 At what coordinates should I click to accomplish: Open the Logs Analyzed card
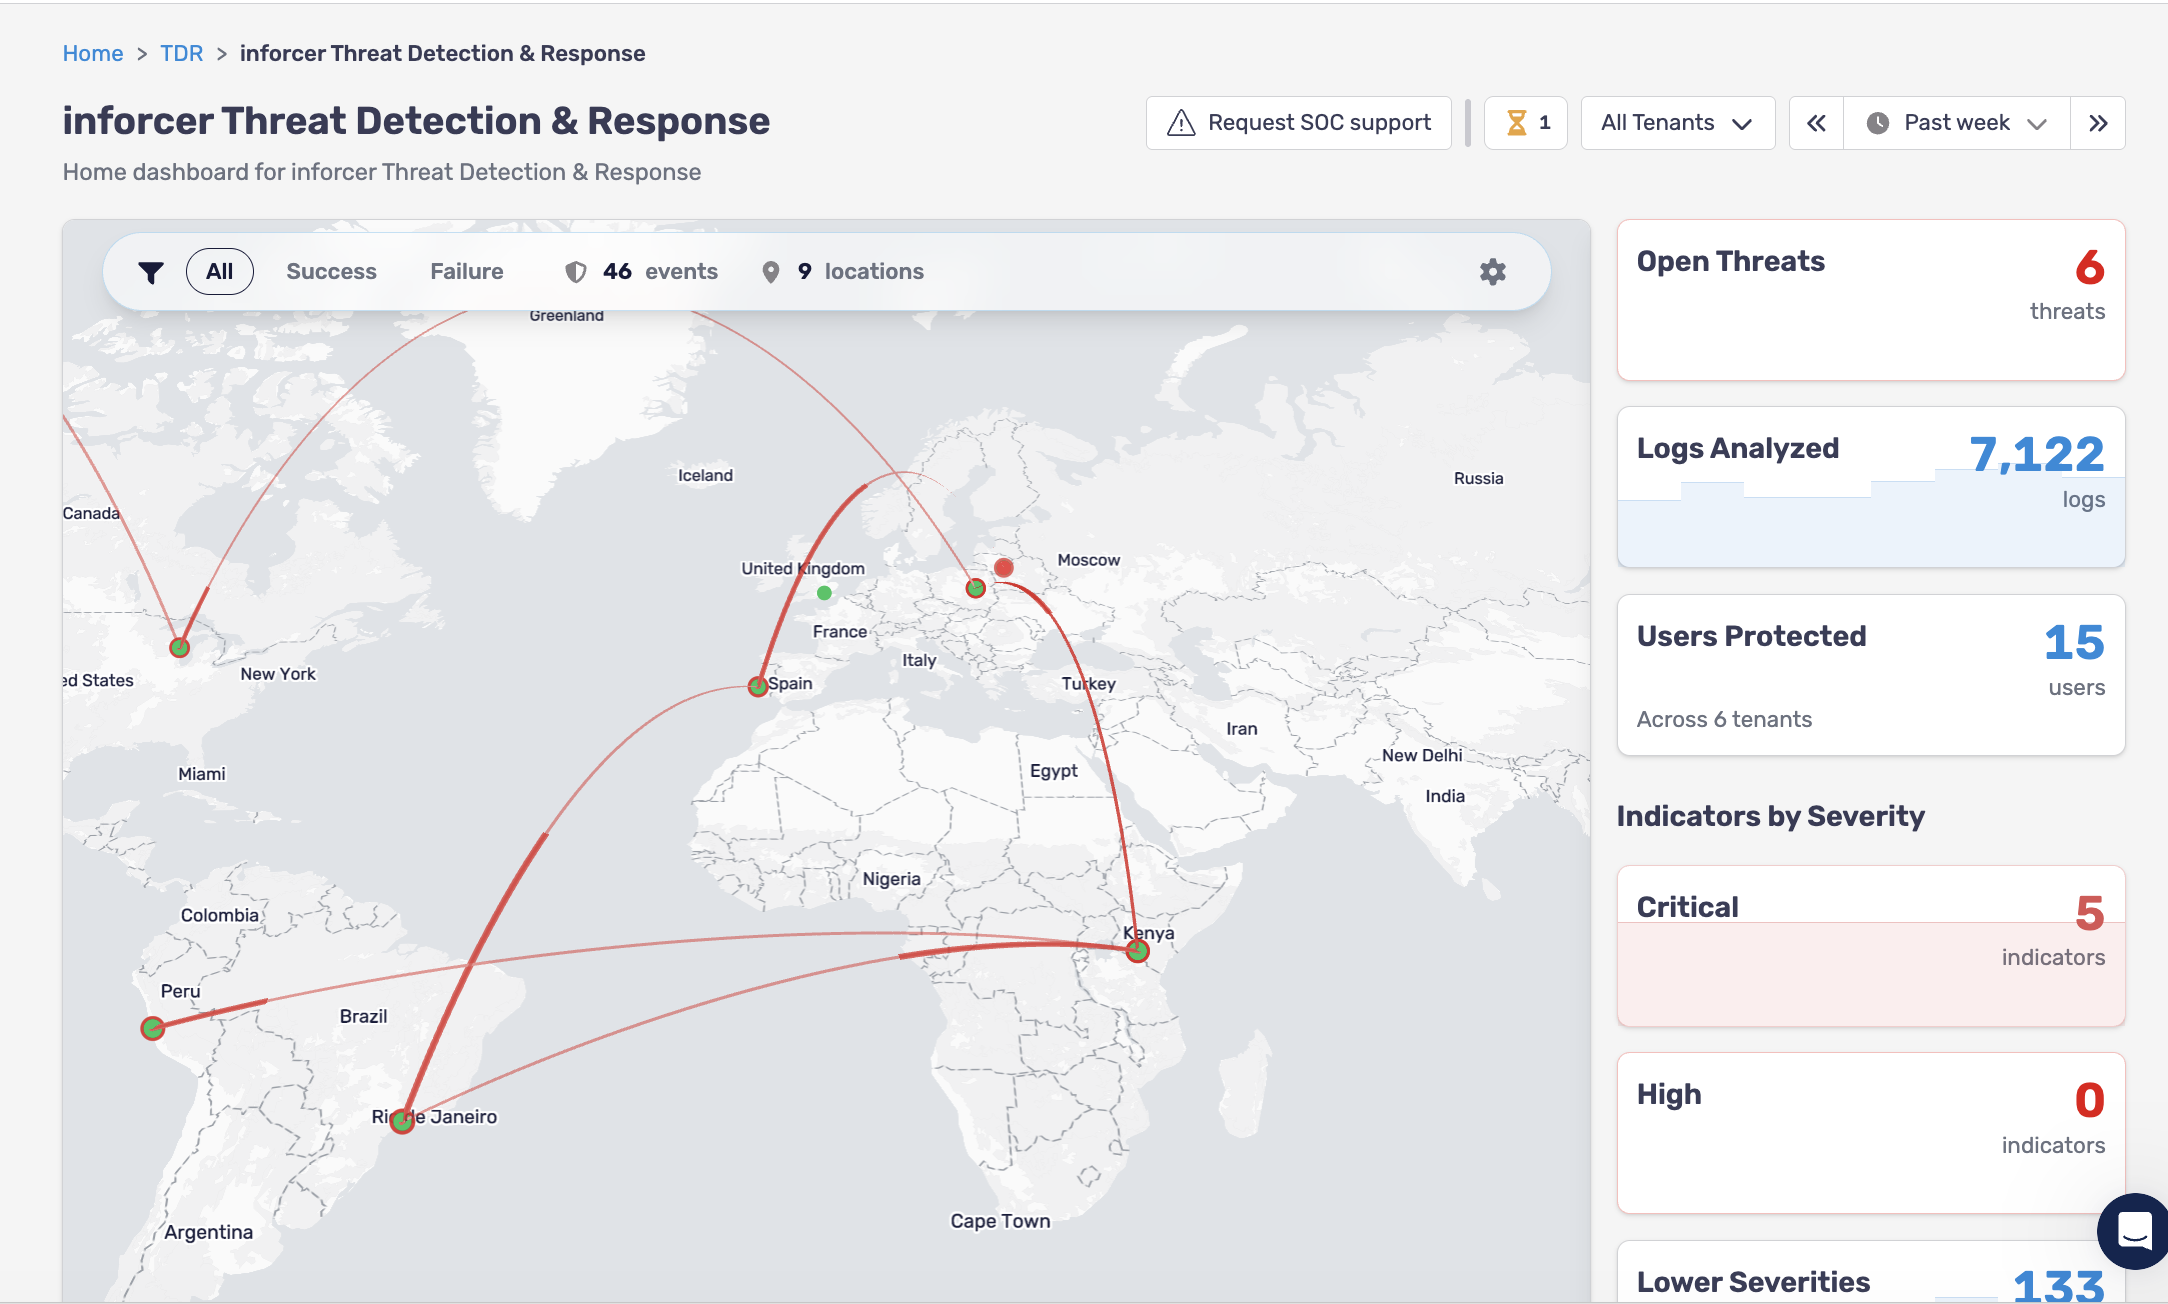tap(1870, 487)
